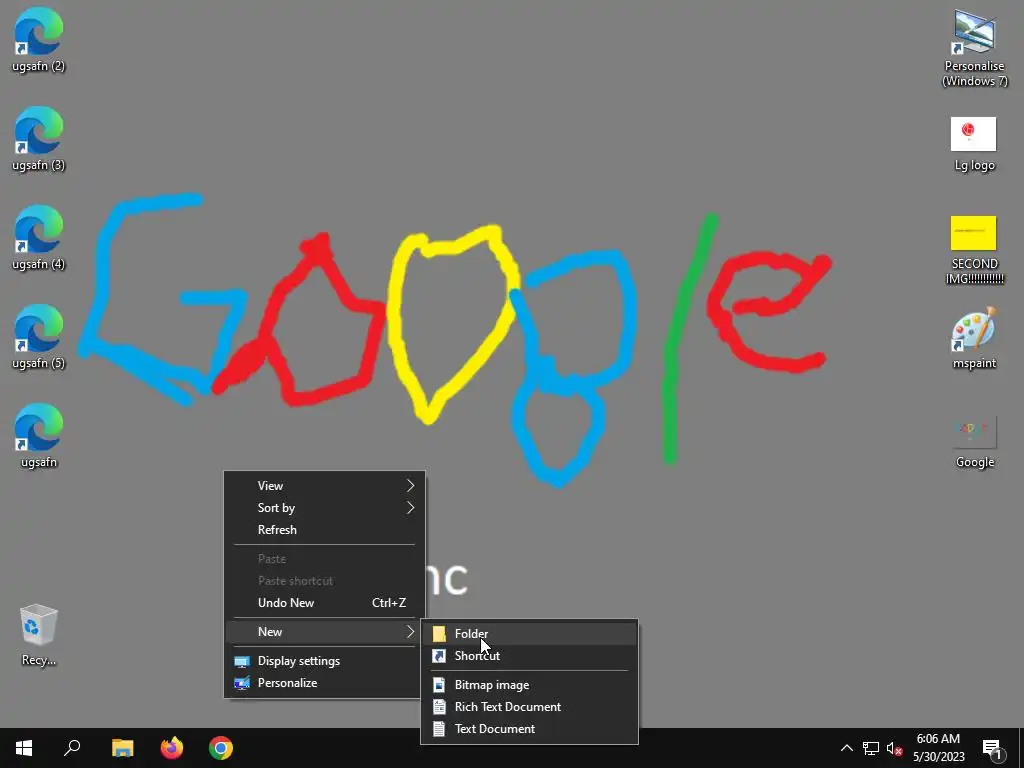Screen dimensions: 1024x768
Task: Select the yellow SECOND IMG file
Action: tap(974, 250)
